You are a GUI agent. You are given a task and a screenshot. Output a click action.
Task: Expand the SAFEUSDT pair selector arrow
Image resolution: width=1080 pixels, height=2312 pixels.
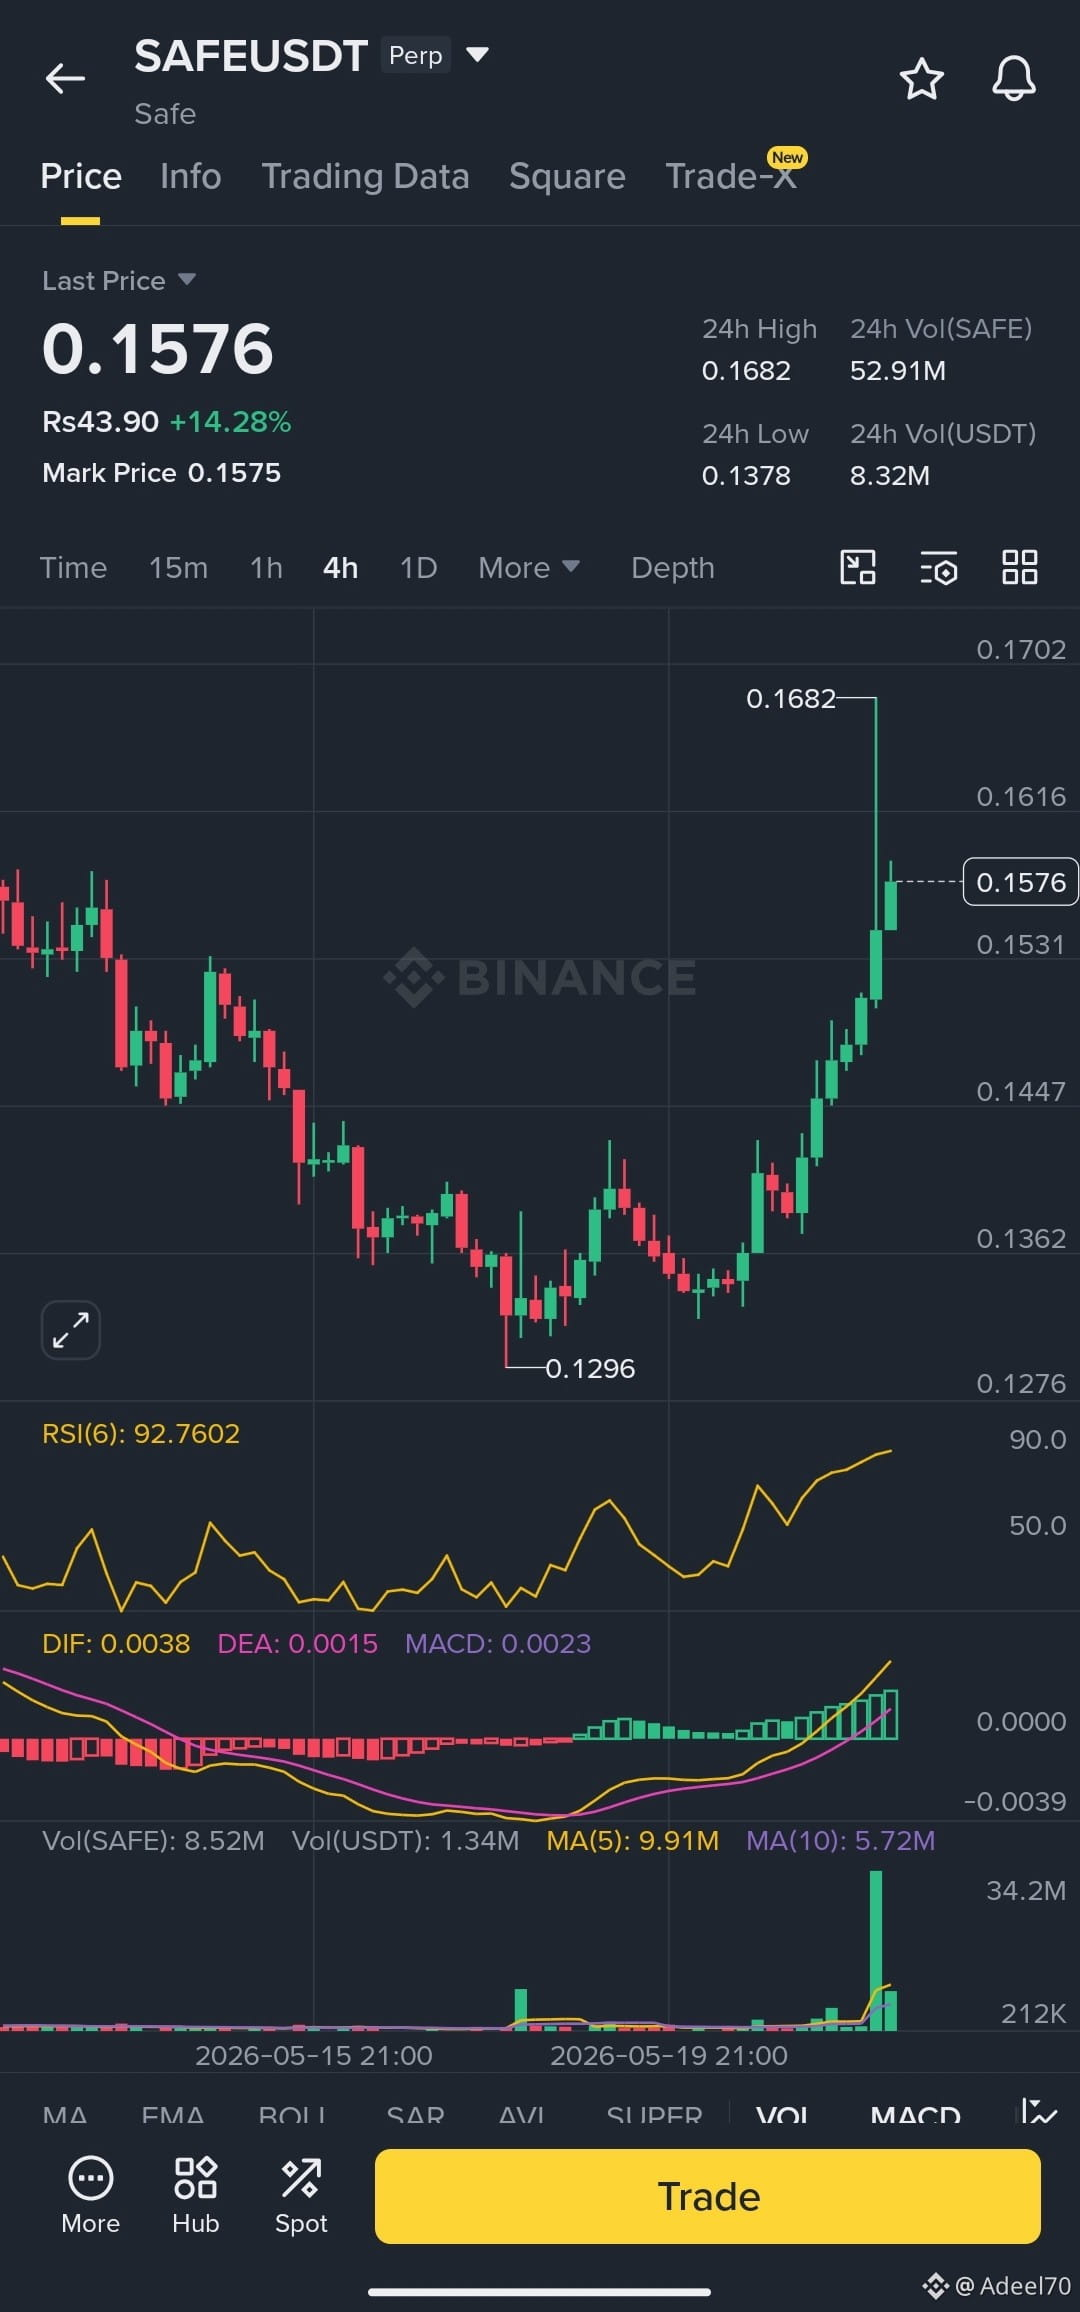[478, 54]
